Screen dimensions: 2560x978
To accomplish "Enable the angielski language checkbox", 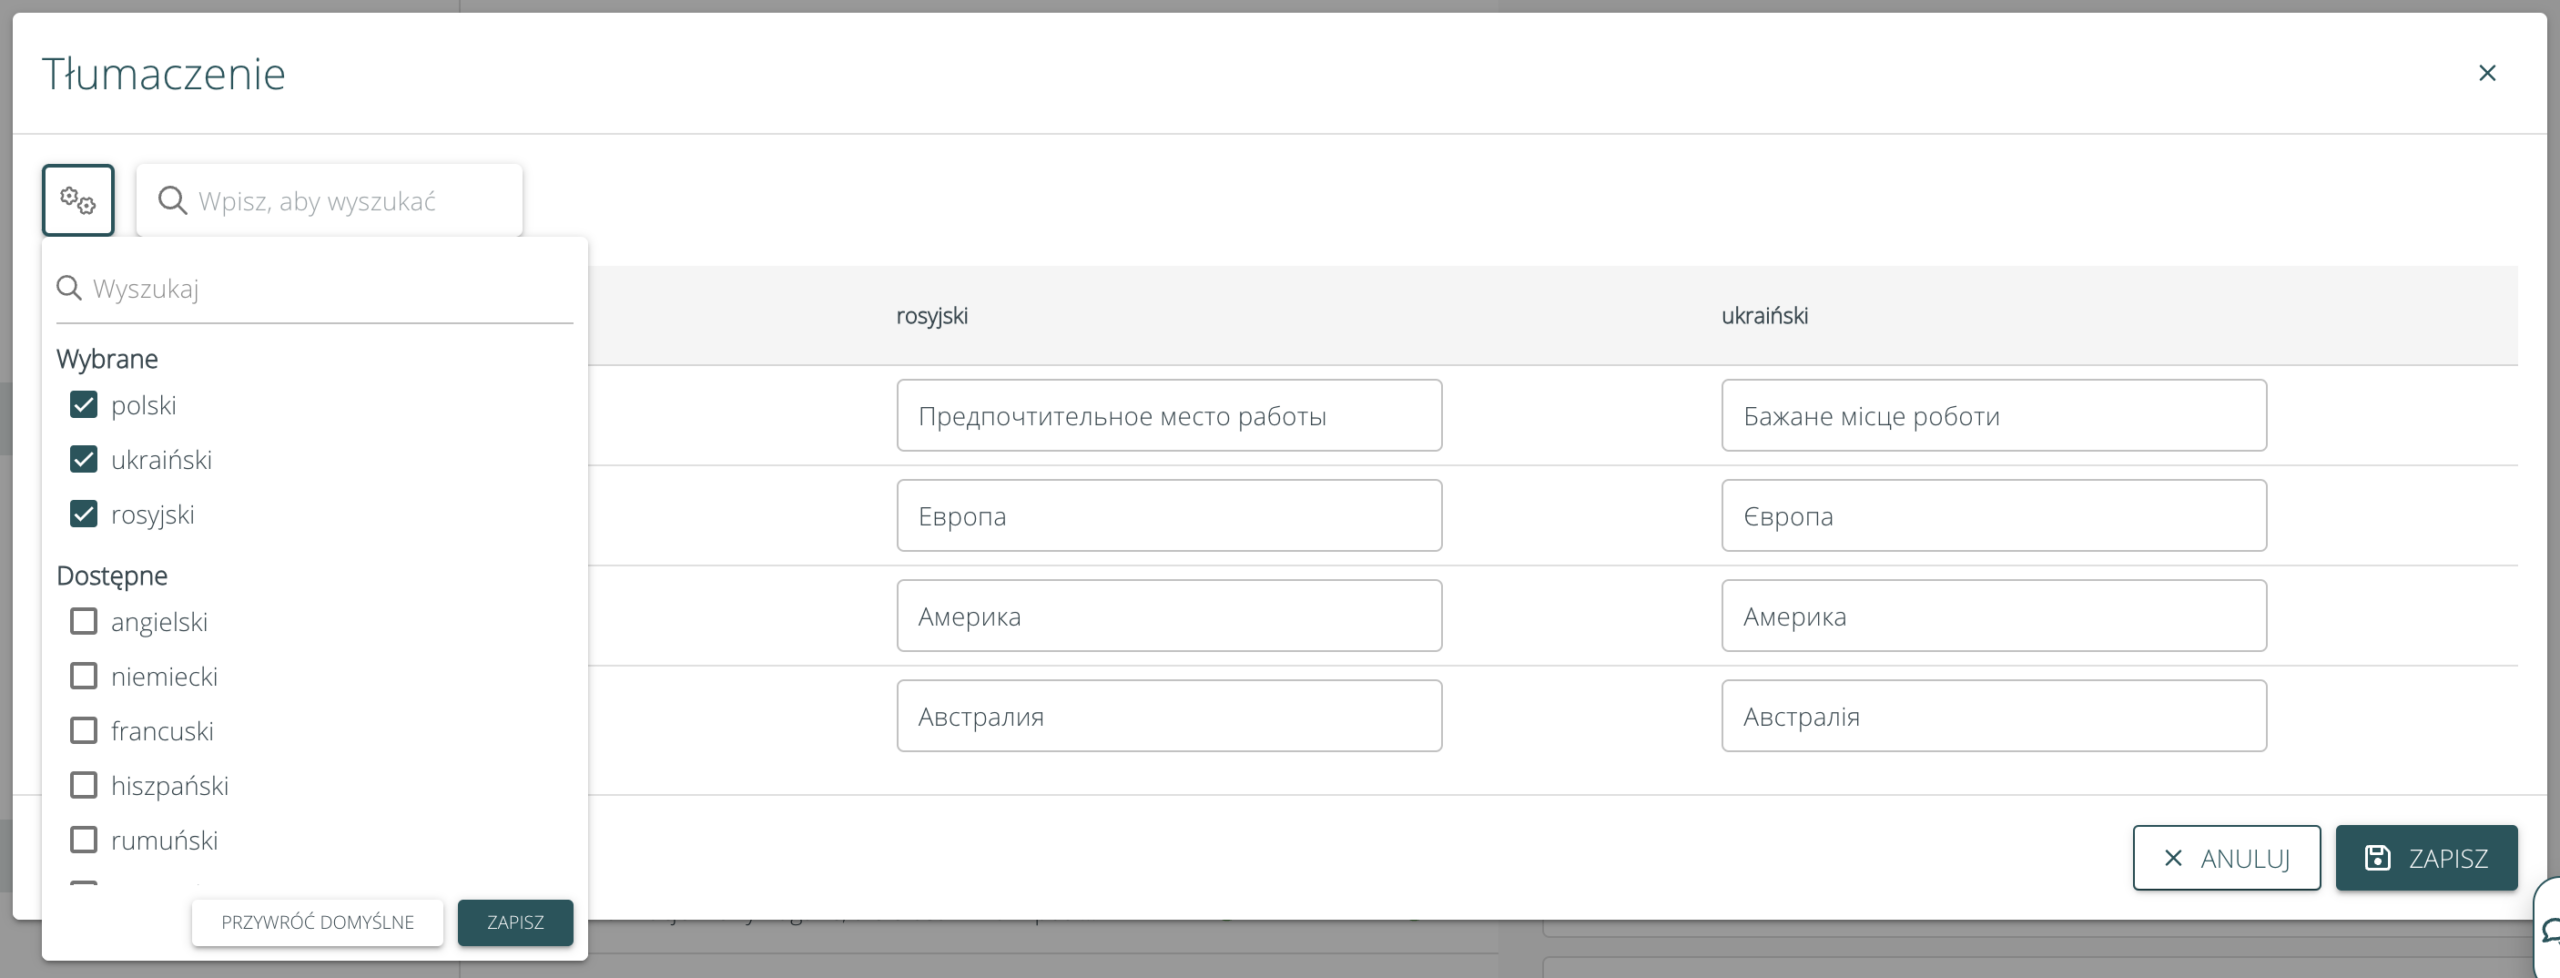I will [x=84, y=622].
